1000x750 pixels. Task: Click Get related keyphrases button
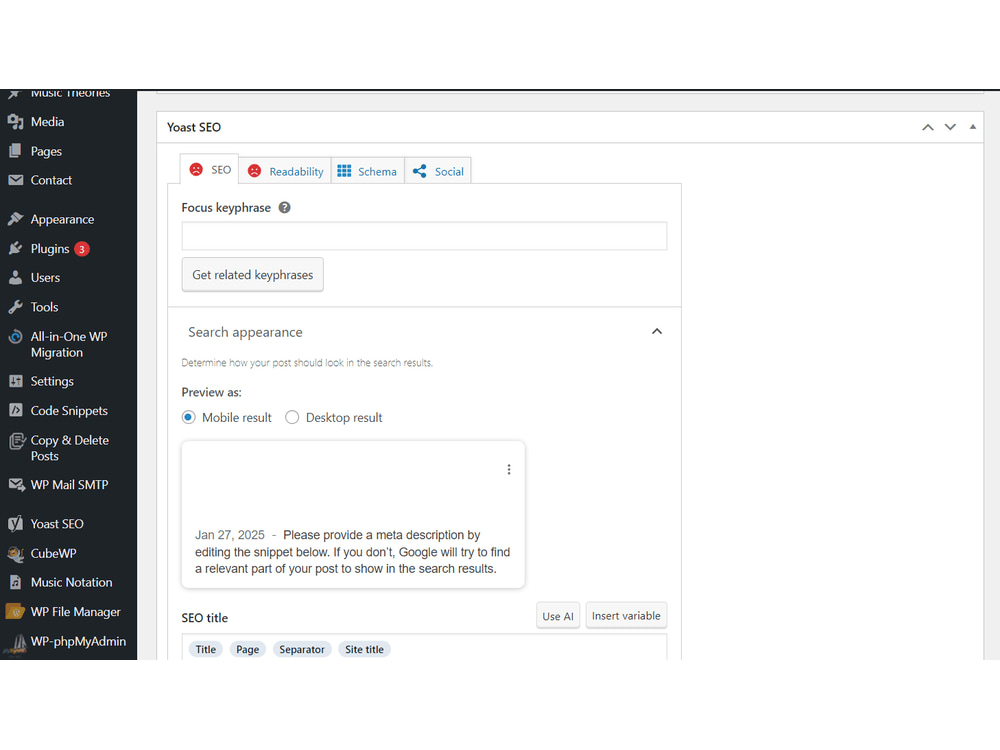[x=253, y=275]
